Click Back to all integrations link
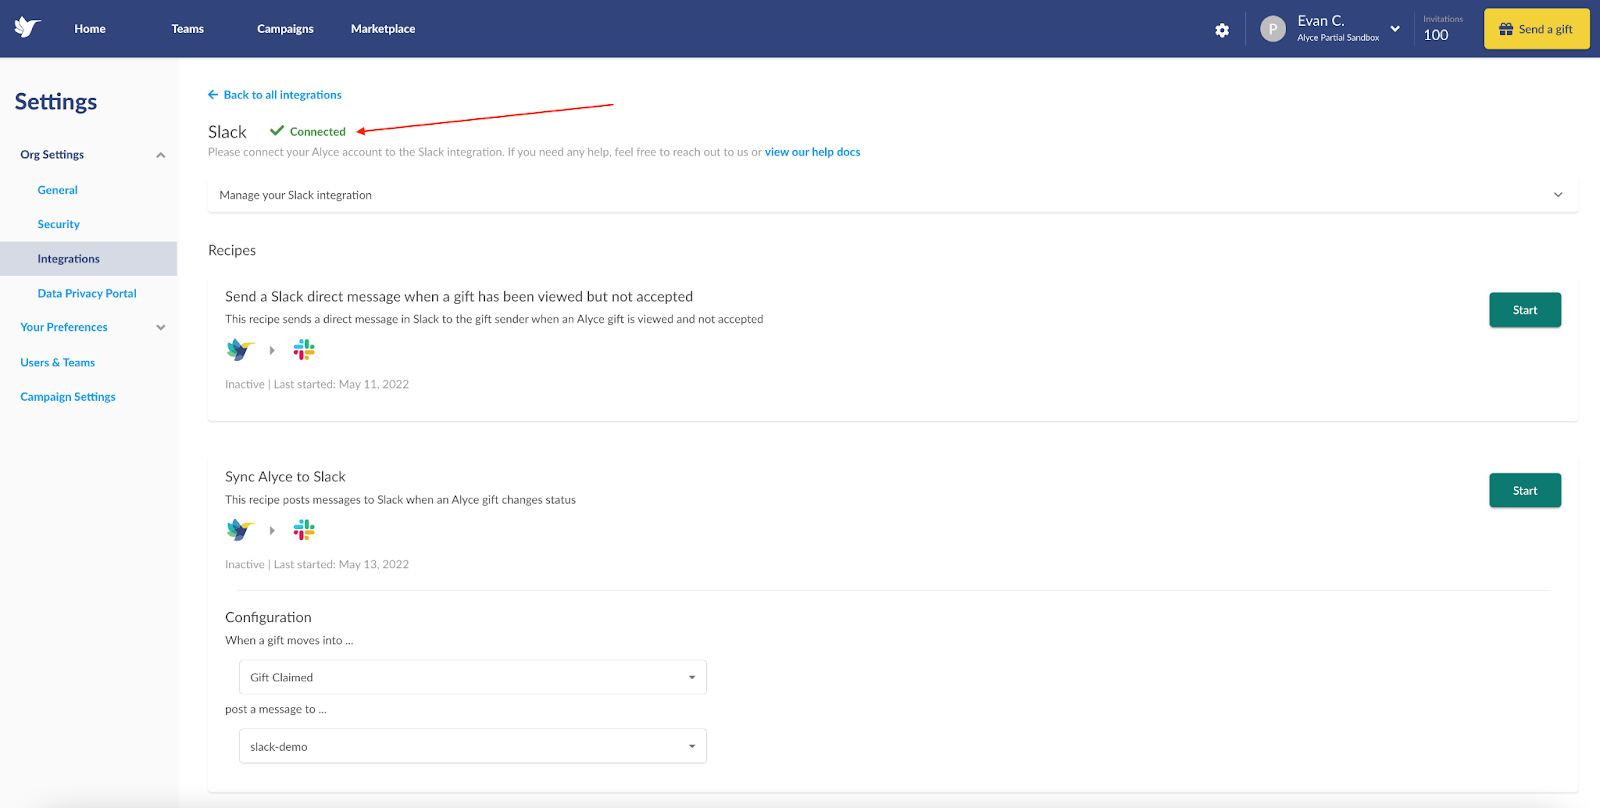Viewport: 1600px width, 808px height. [x=282, y=95]
